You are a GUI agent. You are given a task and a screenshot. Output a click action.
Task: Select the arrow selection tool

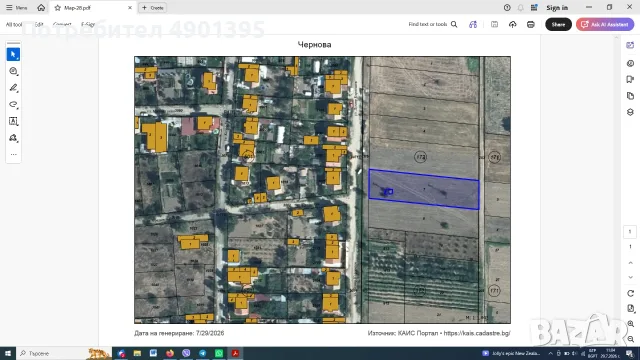(13, 54)
